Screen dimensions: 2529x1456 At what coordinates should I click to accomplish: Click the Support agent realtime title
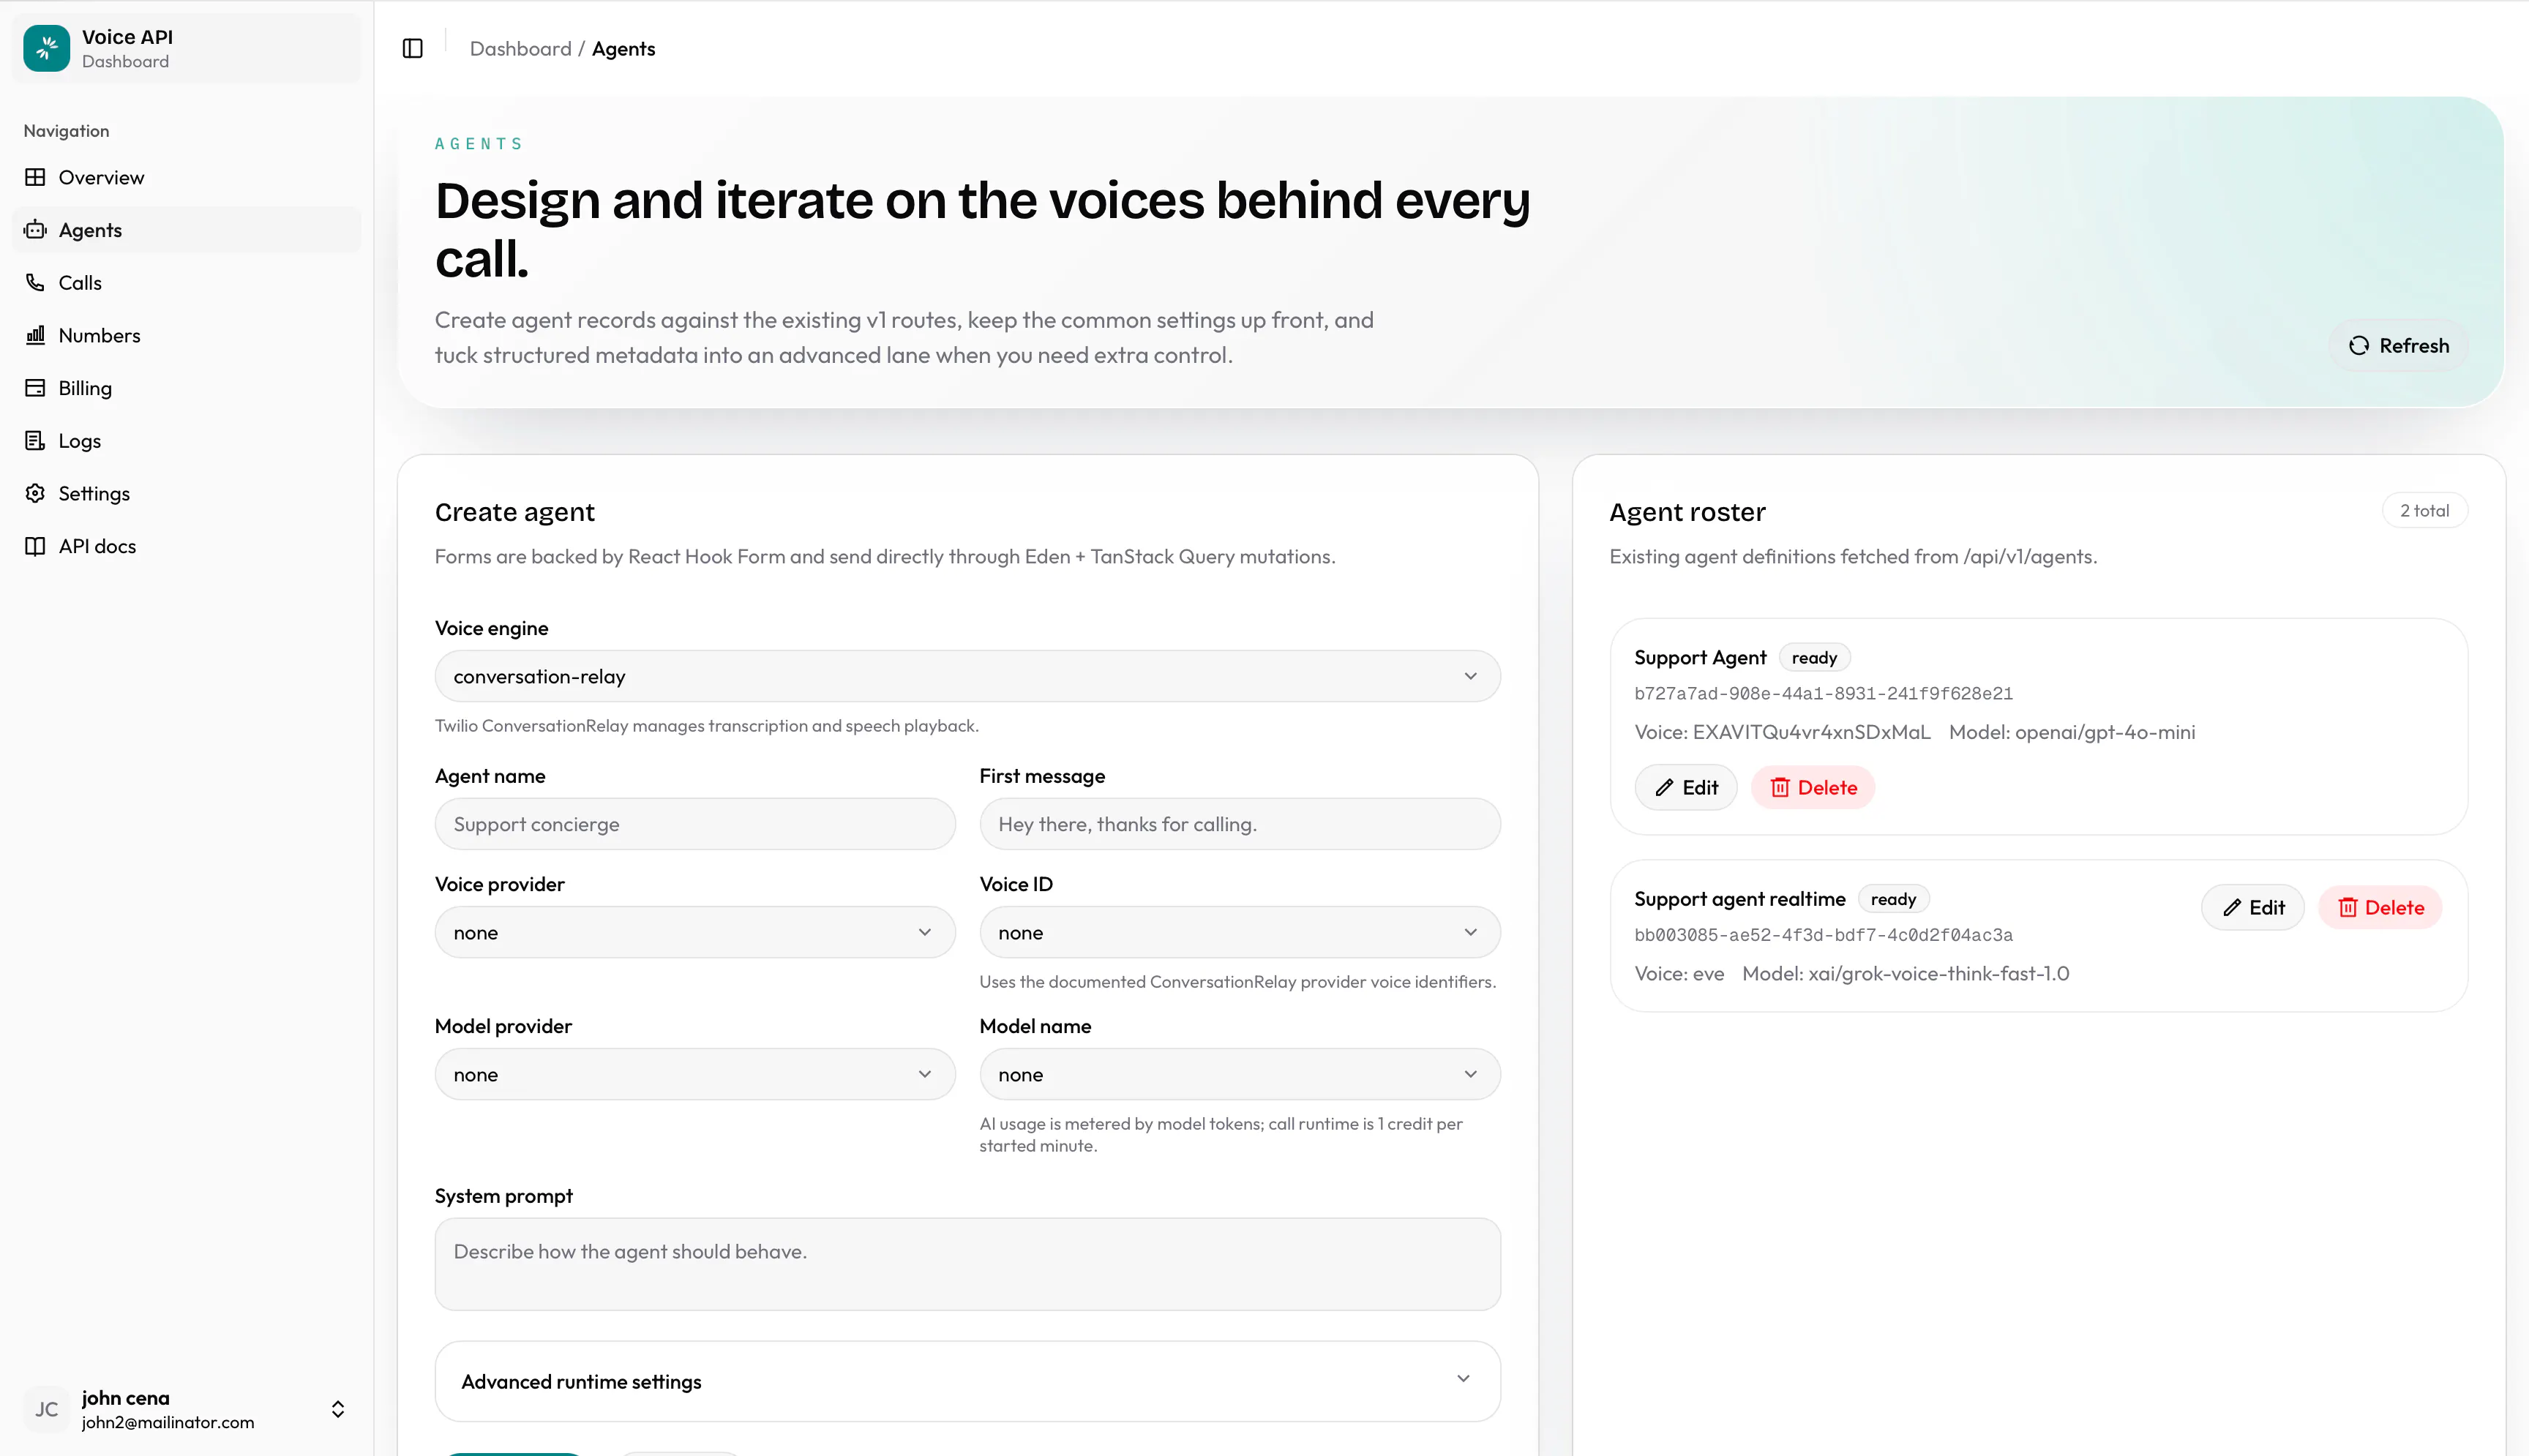[1739, 899]
